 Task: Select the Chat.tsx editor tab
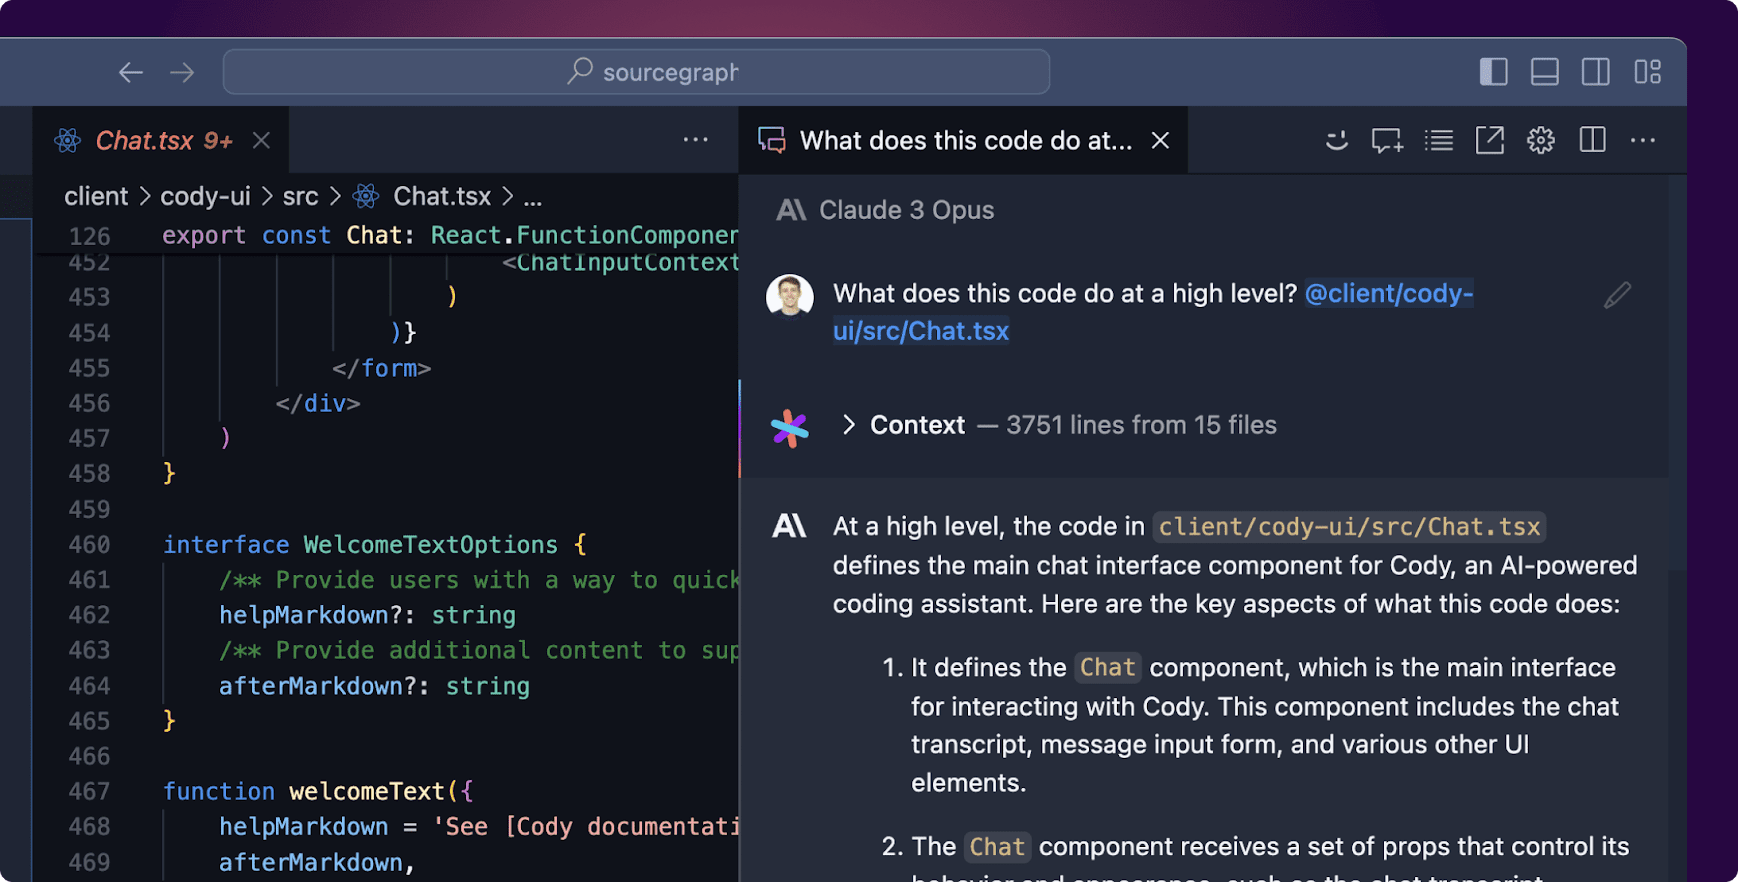click(x=161, y=140)
